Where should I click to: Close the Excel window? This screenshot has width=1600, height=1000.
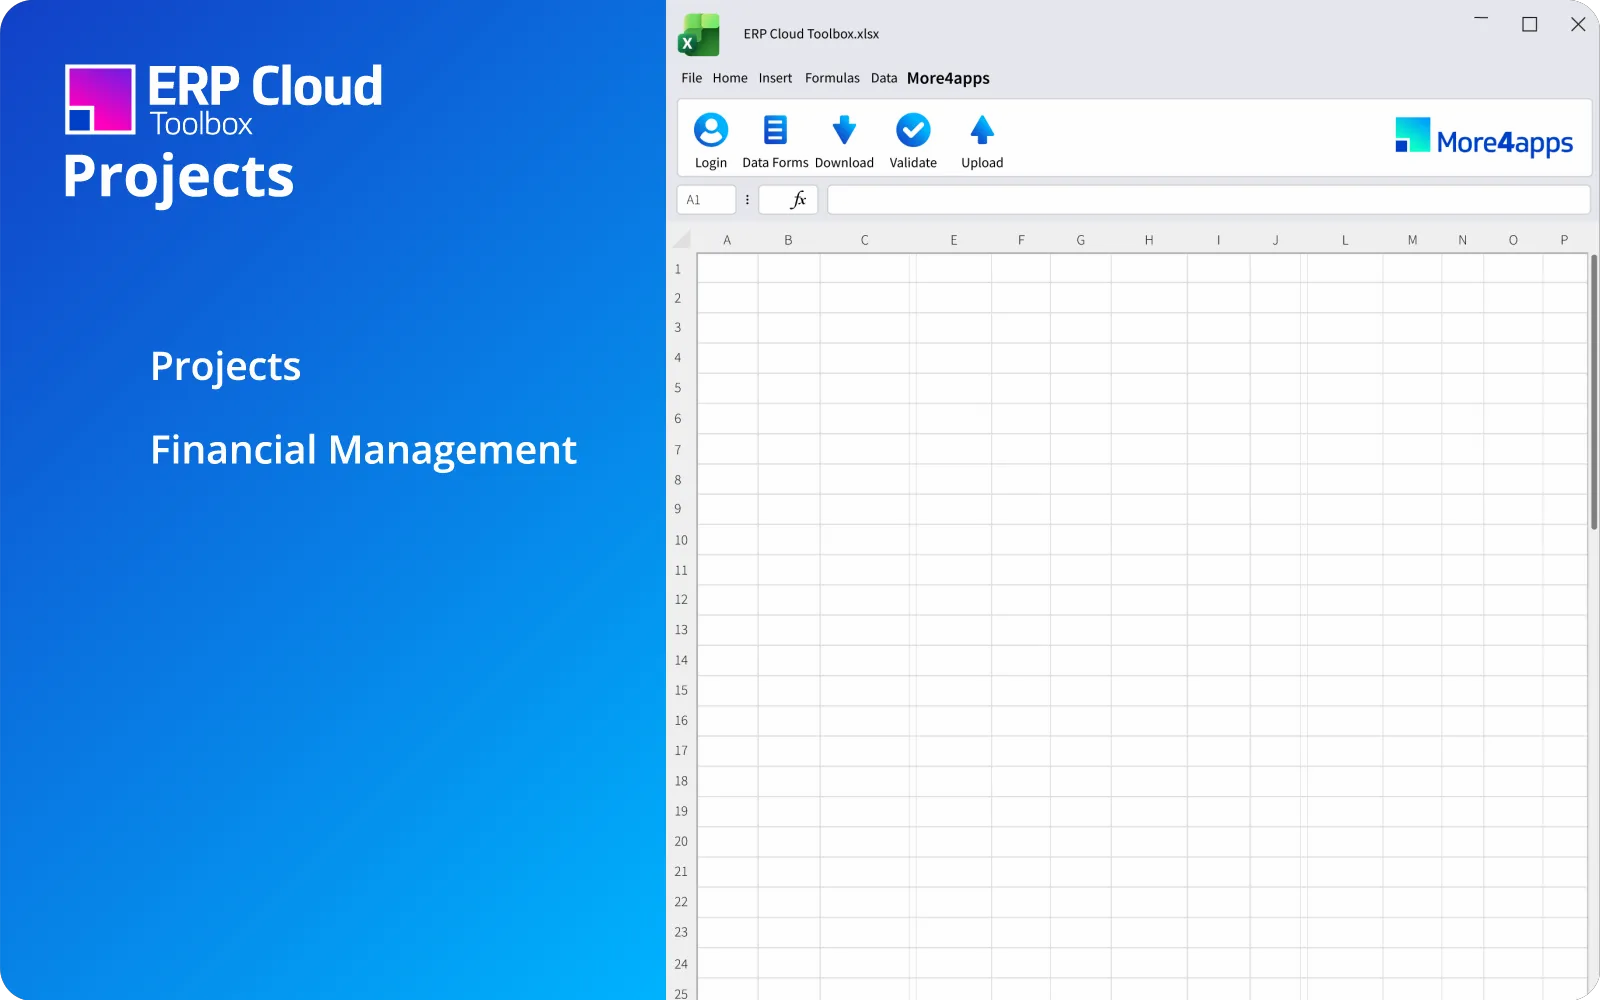point(1578,24)
